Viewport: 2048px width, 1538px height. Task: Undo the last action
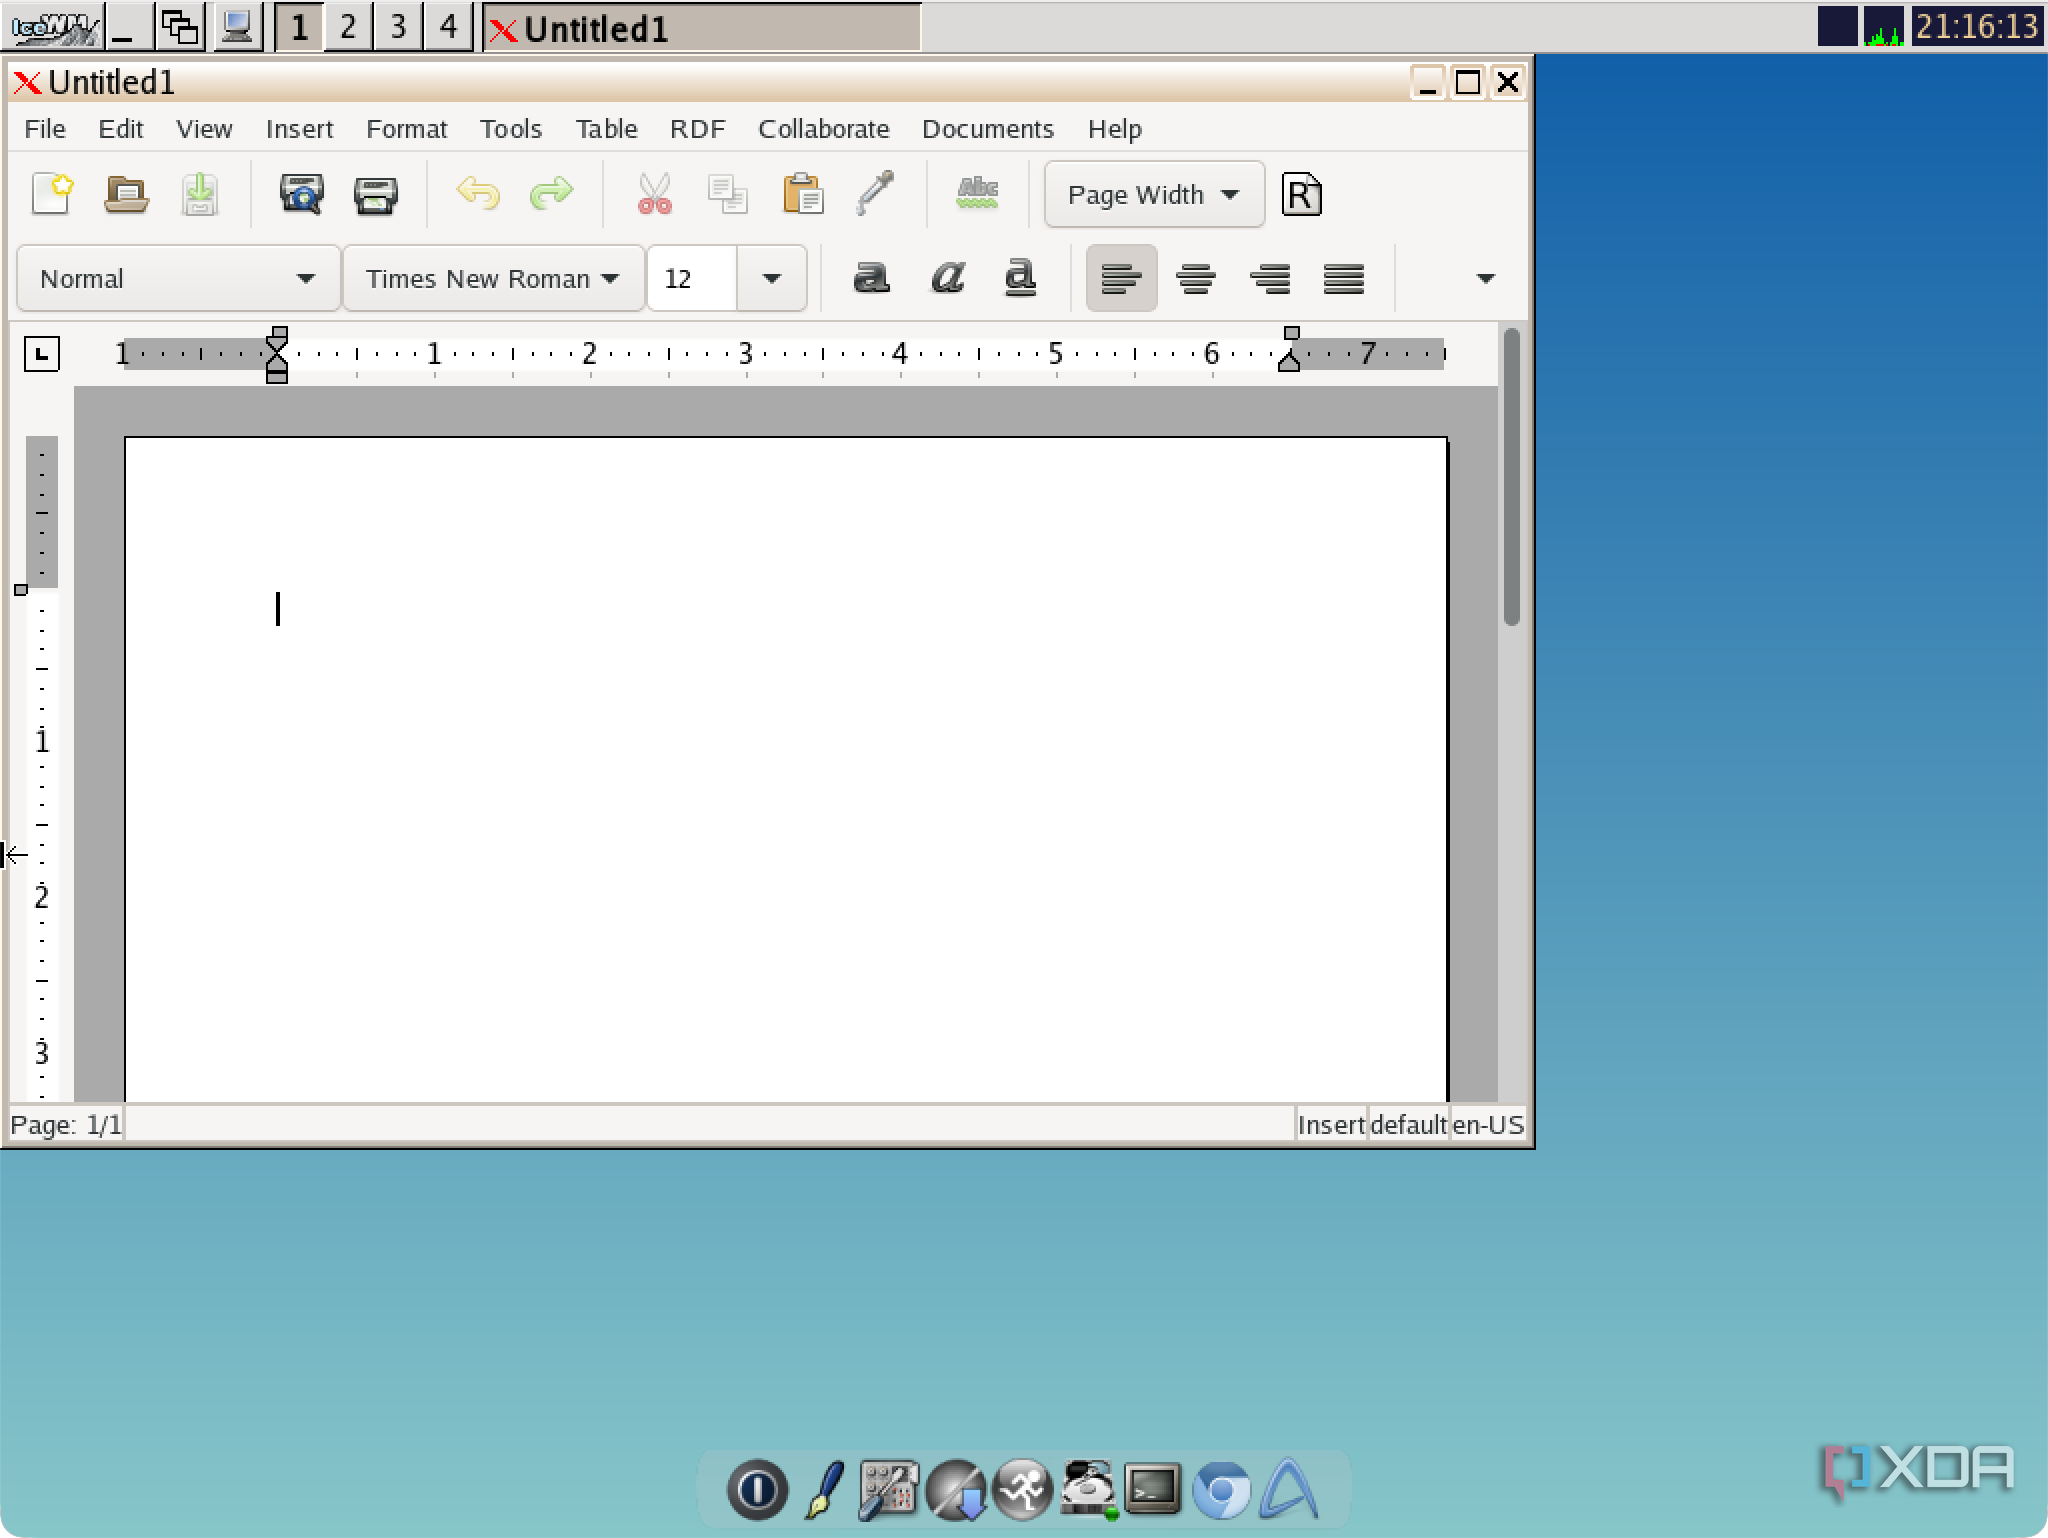click(x=477, y=193)
